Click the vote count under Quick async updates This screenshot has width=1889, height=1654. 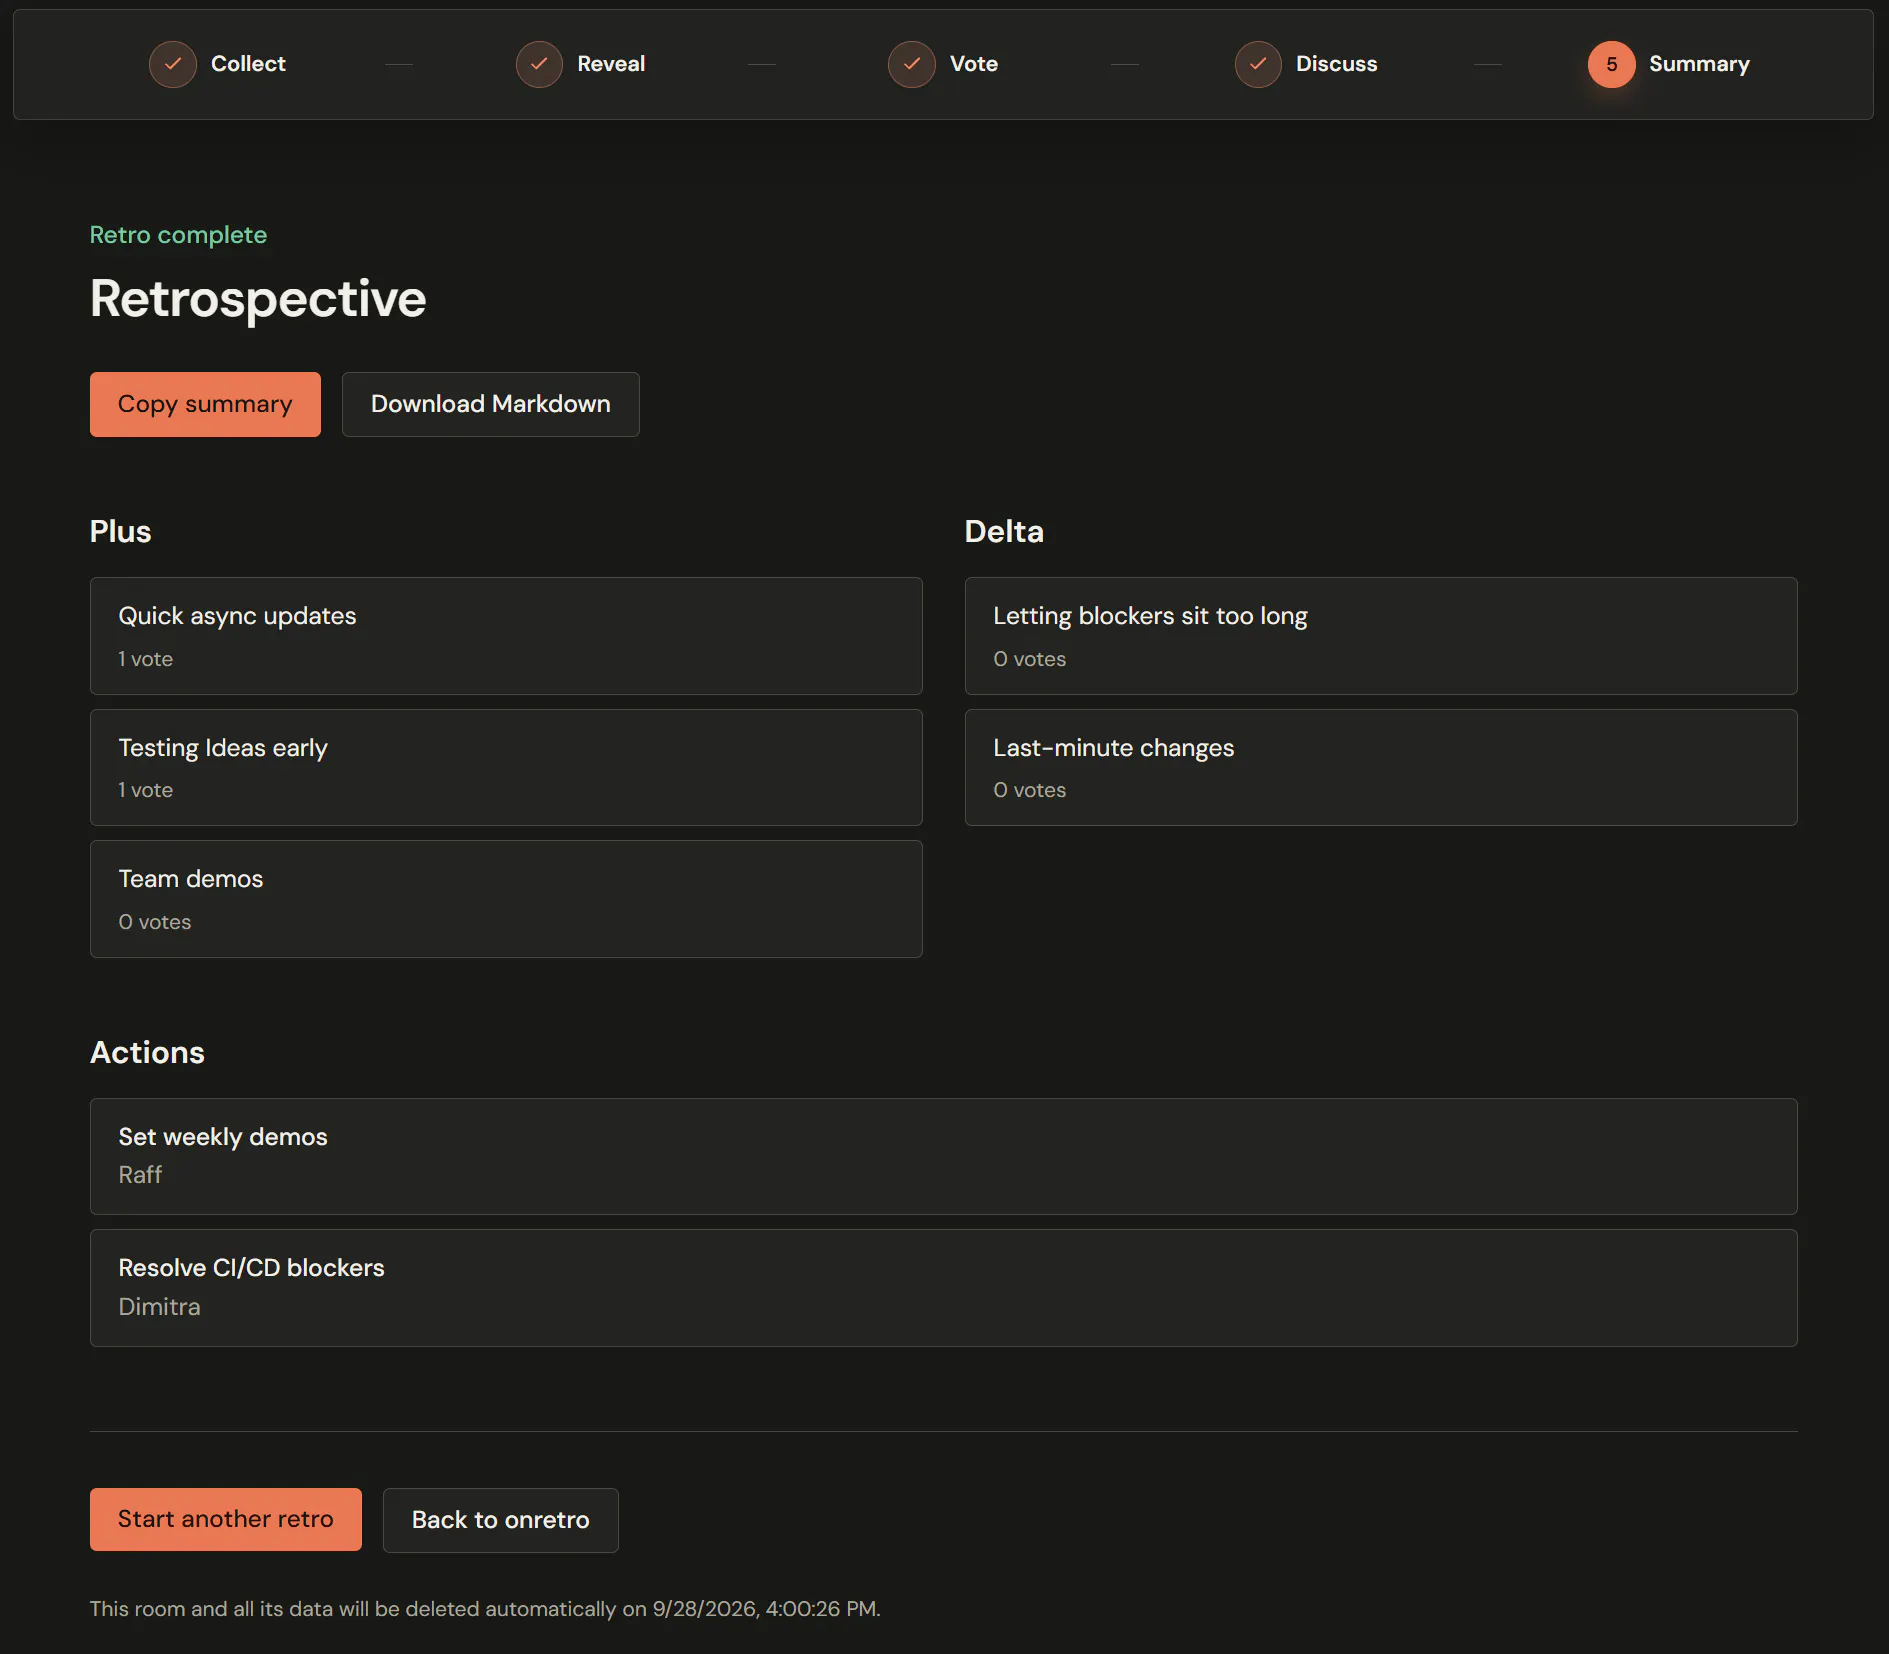click(145, 659)
